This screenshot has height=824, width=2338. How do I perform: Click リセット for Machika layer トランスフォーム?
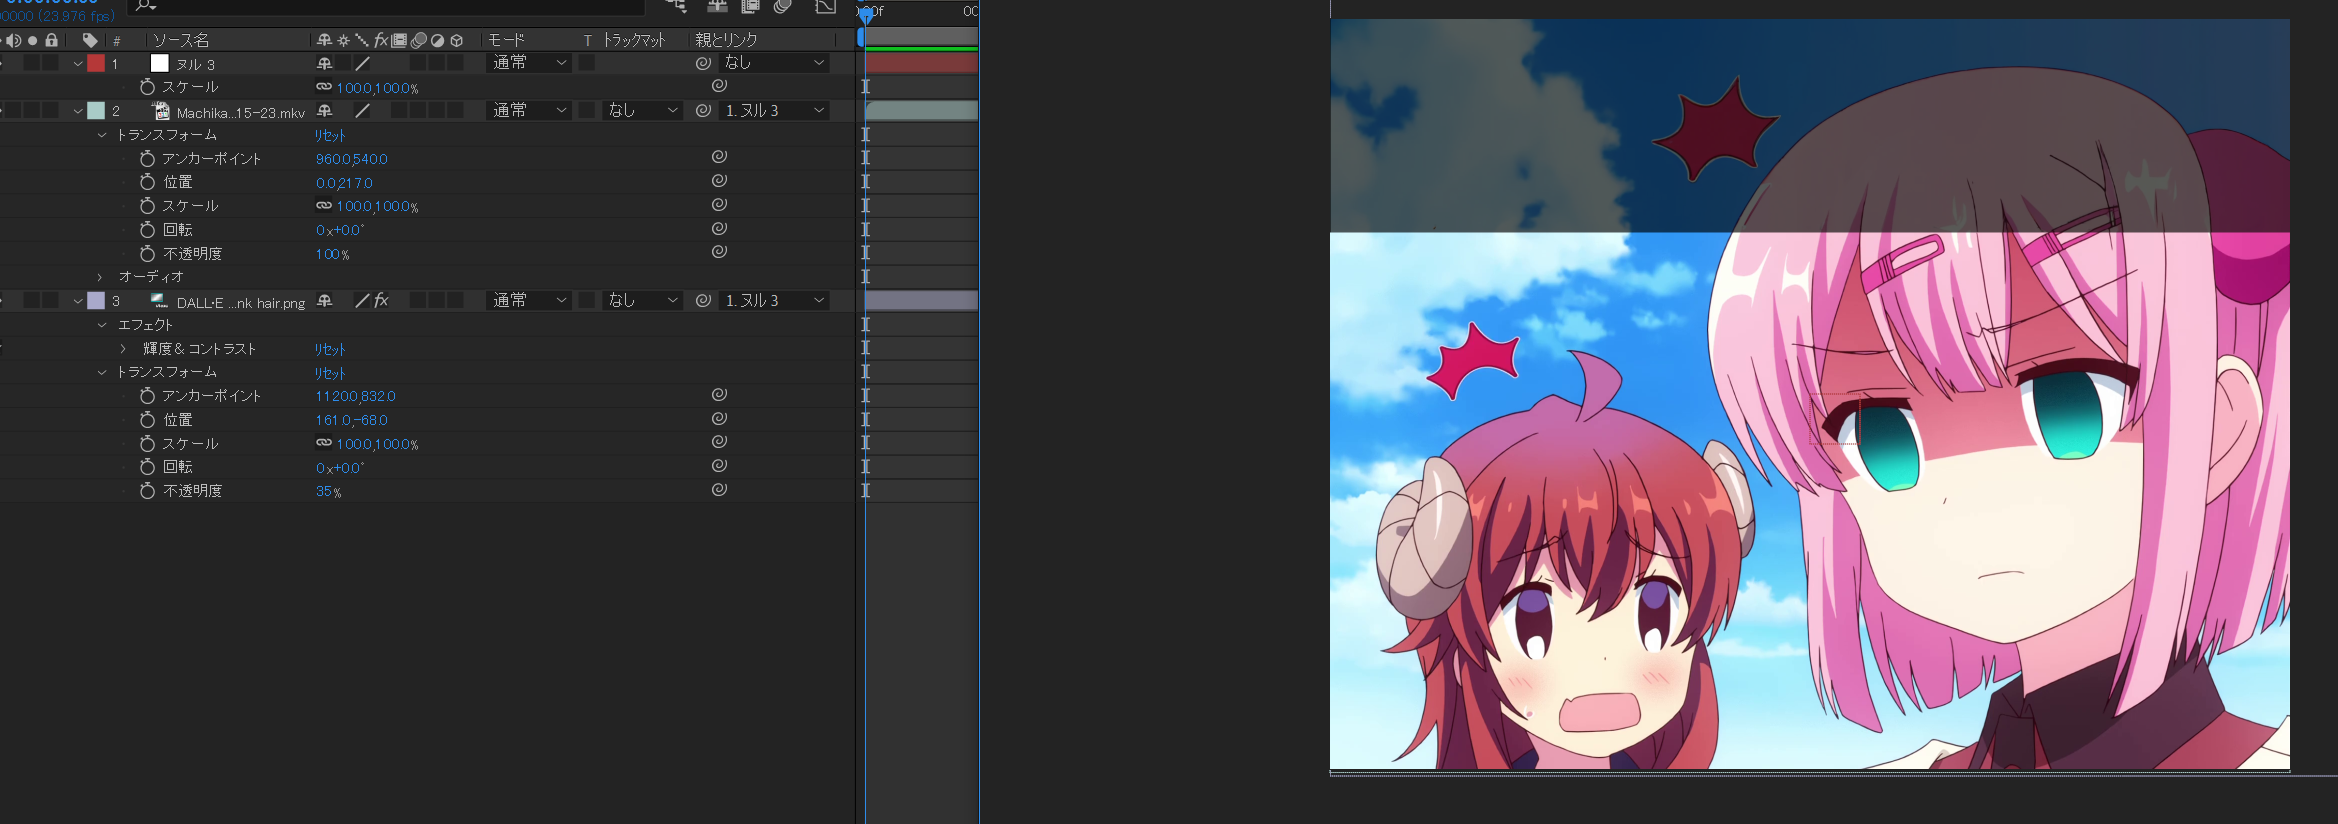[330, 135]
